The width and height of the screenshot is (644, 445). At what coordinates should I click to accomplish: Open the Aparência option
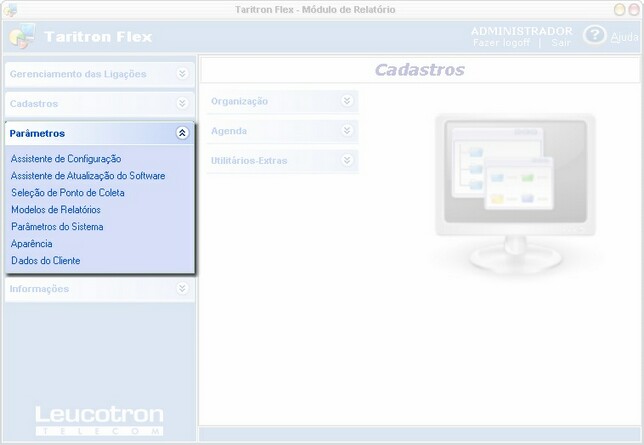(x=32, y=244)
